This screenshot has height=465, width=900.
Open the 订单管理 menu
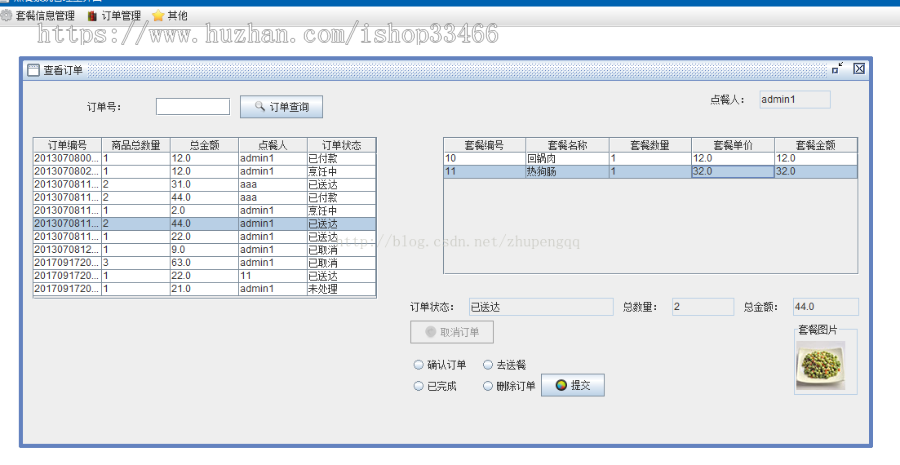click(114, 16)
